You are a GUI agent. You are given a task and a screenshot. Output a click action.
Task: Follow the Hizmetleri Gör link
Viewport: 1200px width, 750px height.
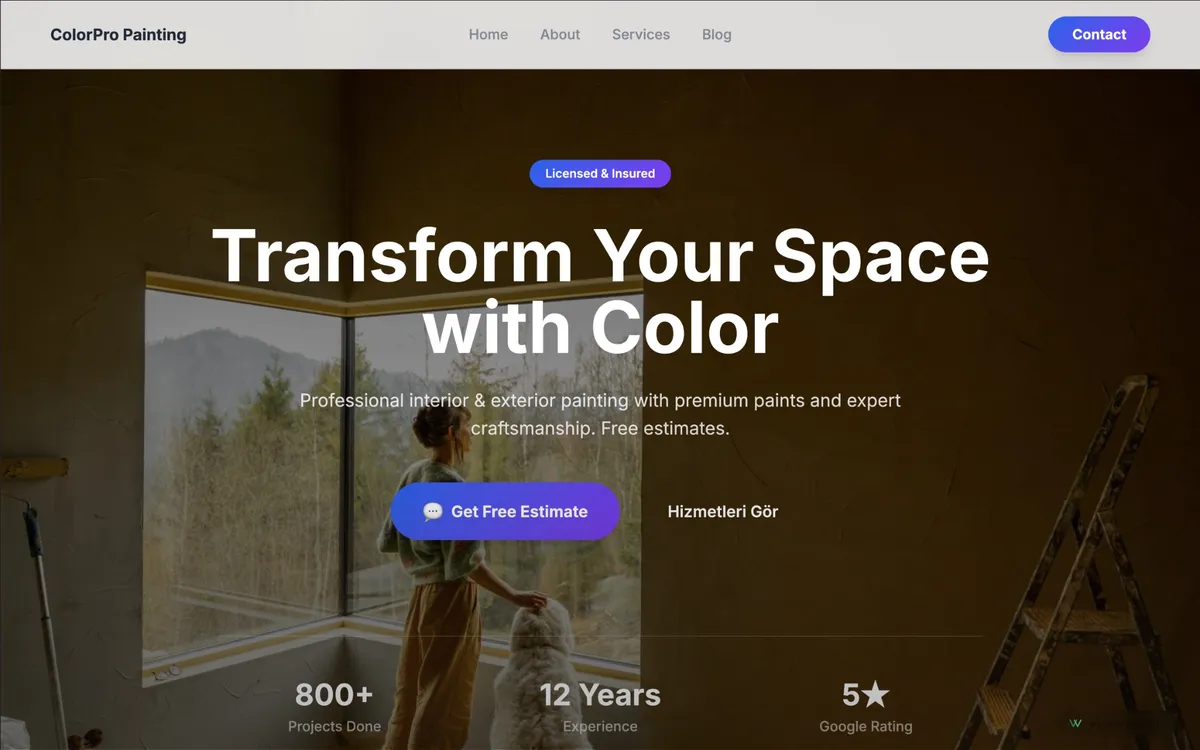pos(723,512)
